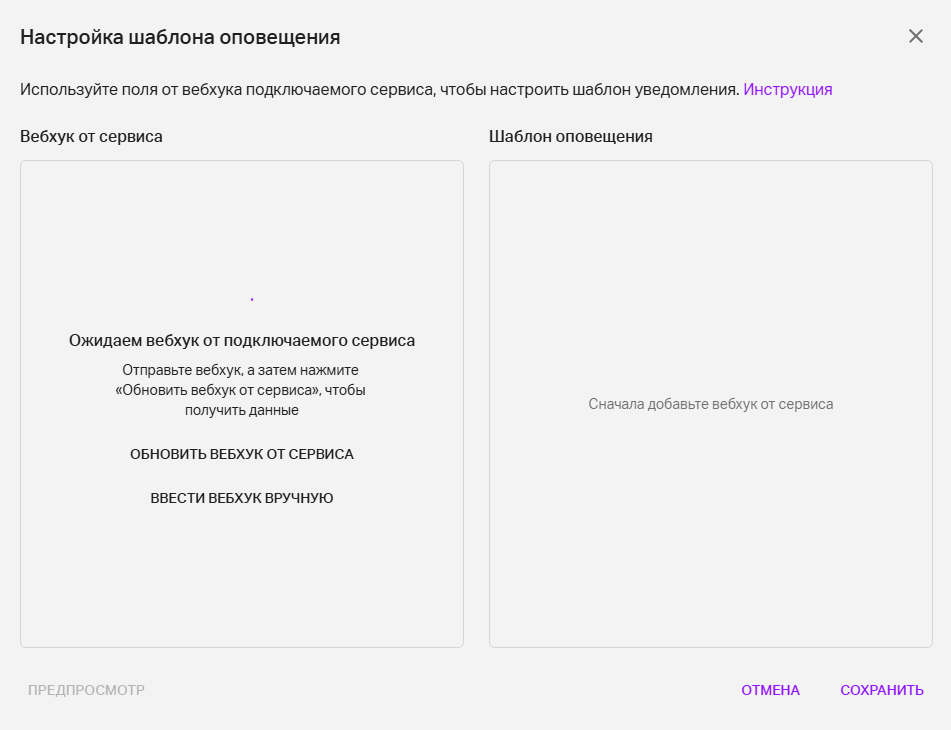The image size is (951, 730).
Task: Click the purple loading indicator dot
Action: (252, 299)
